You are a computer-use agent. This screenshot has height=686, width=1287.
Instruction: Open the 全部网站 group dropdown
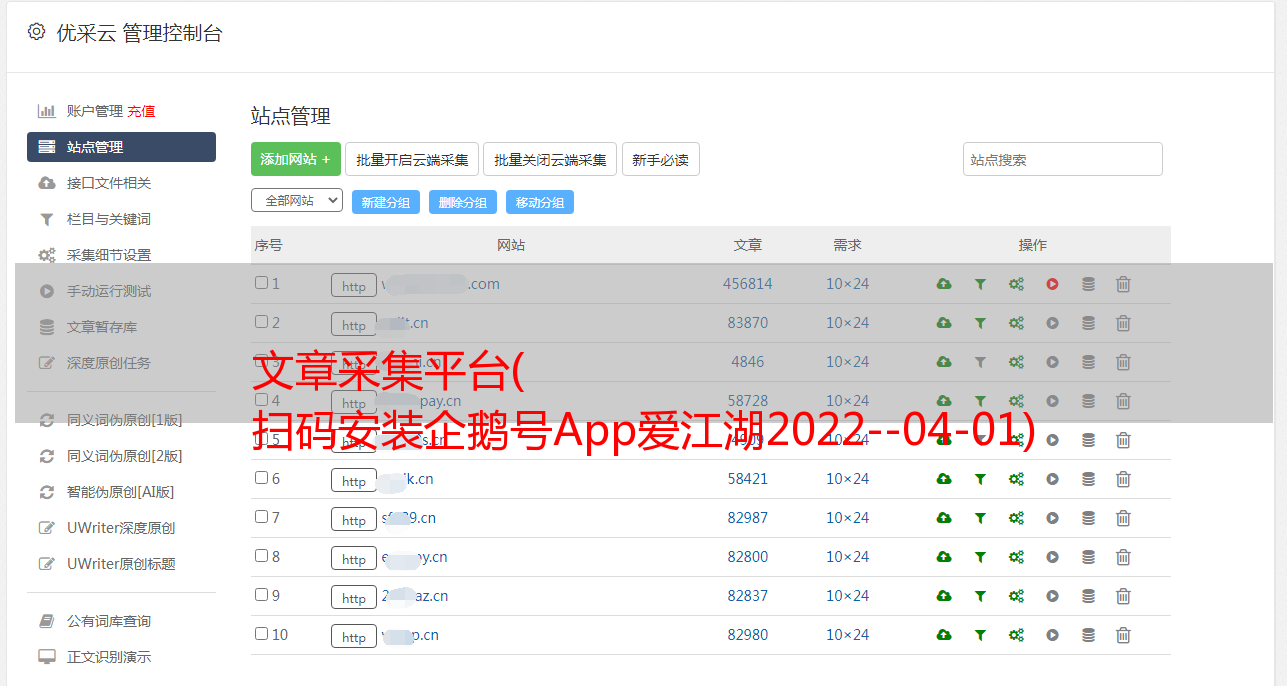[297, 201]
